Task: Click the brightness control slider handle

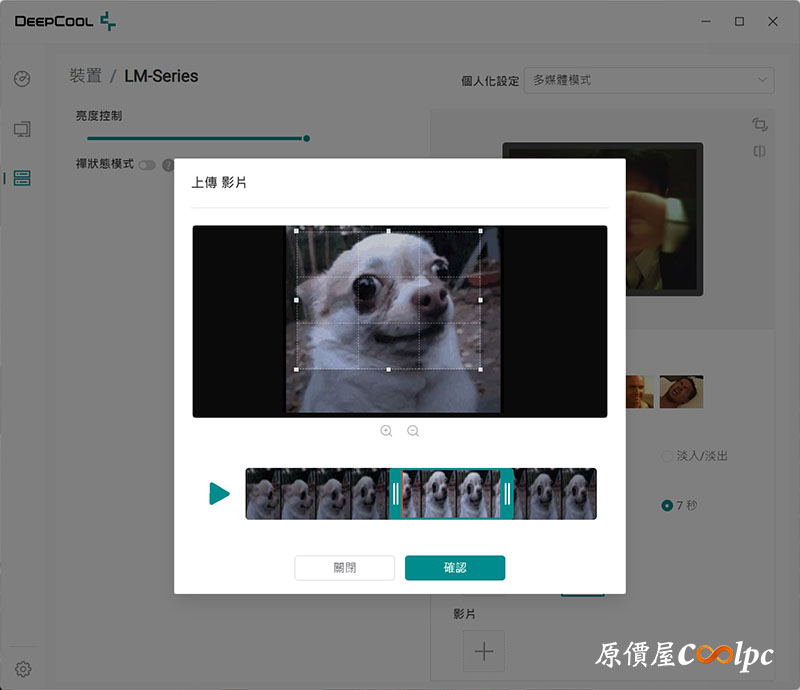Action: point(306,139)
